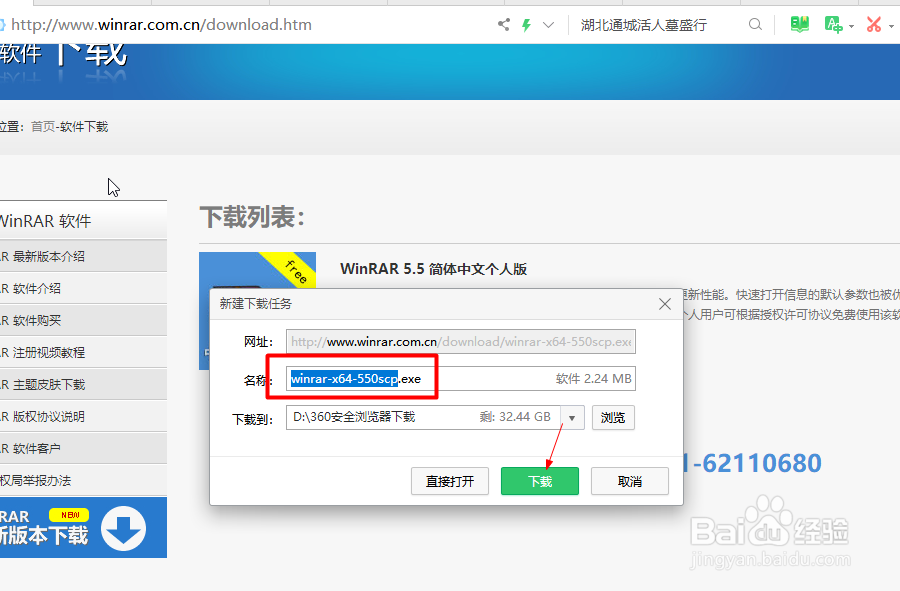Click the WinRAR 软件 sidebar header

click(83, 221)
